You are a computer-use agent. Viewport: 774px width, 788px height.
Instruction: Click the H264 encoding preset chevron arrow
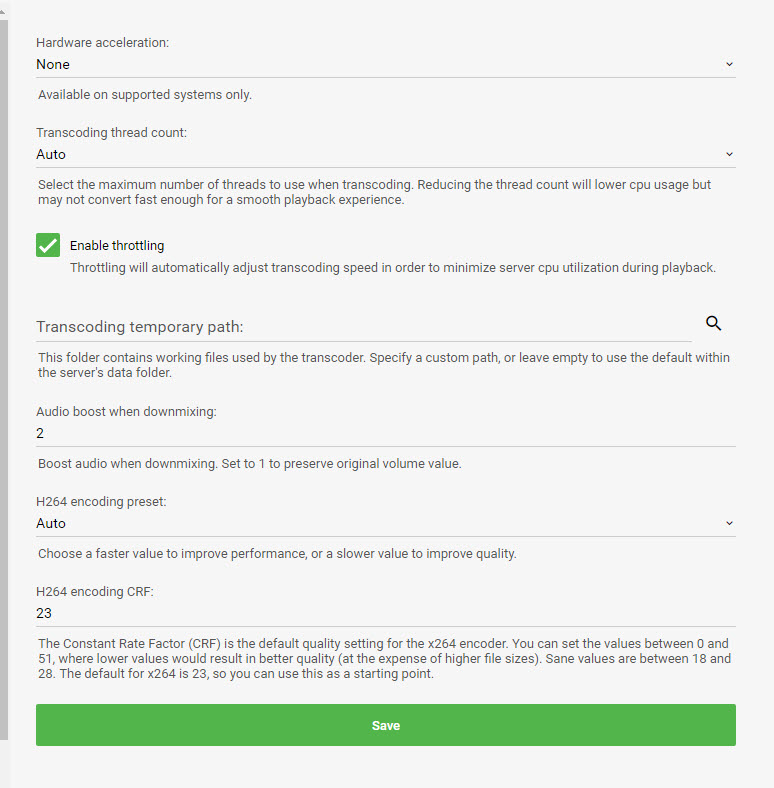tap(729, 523)
